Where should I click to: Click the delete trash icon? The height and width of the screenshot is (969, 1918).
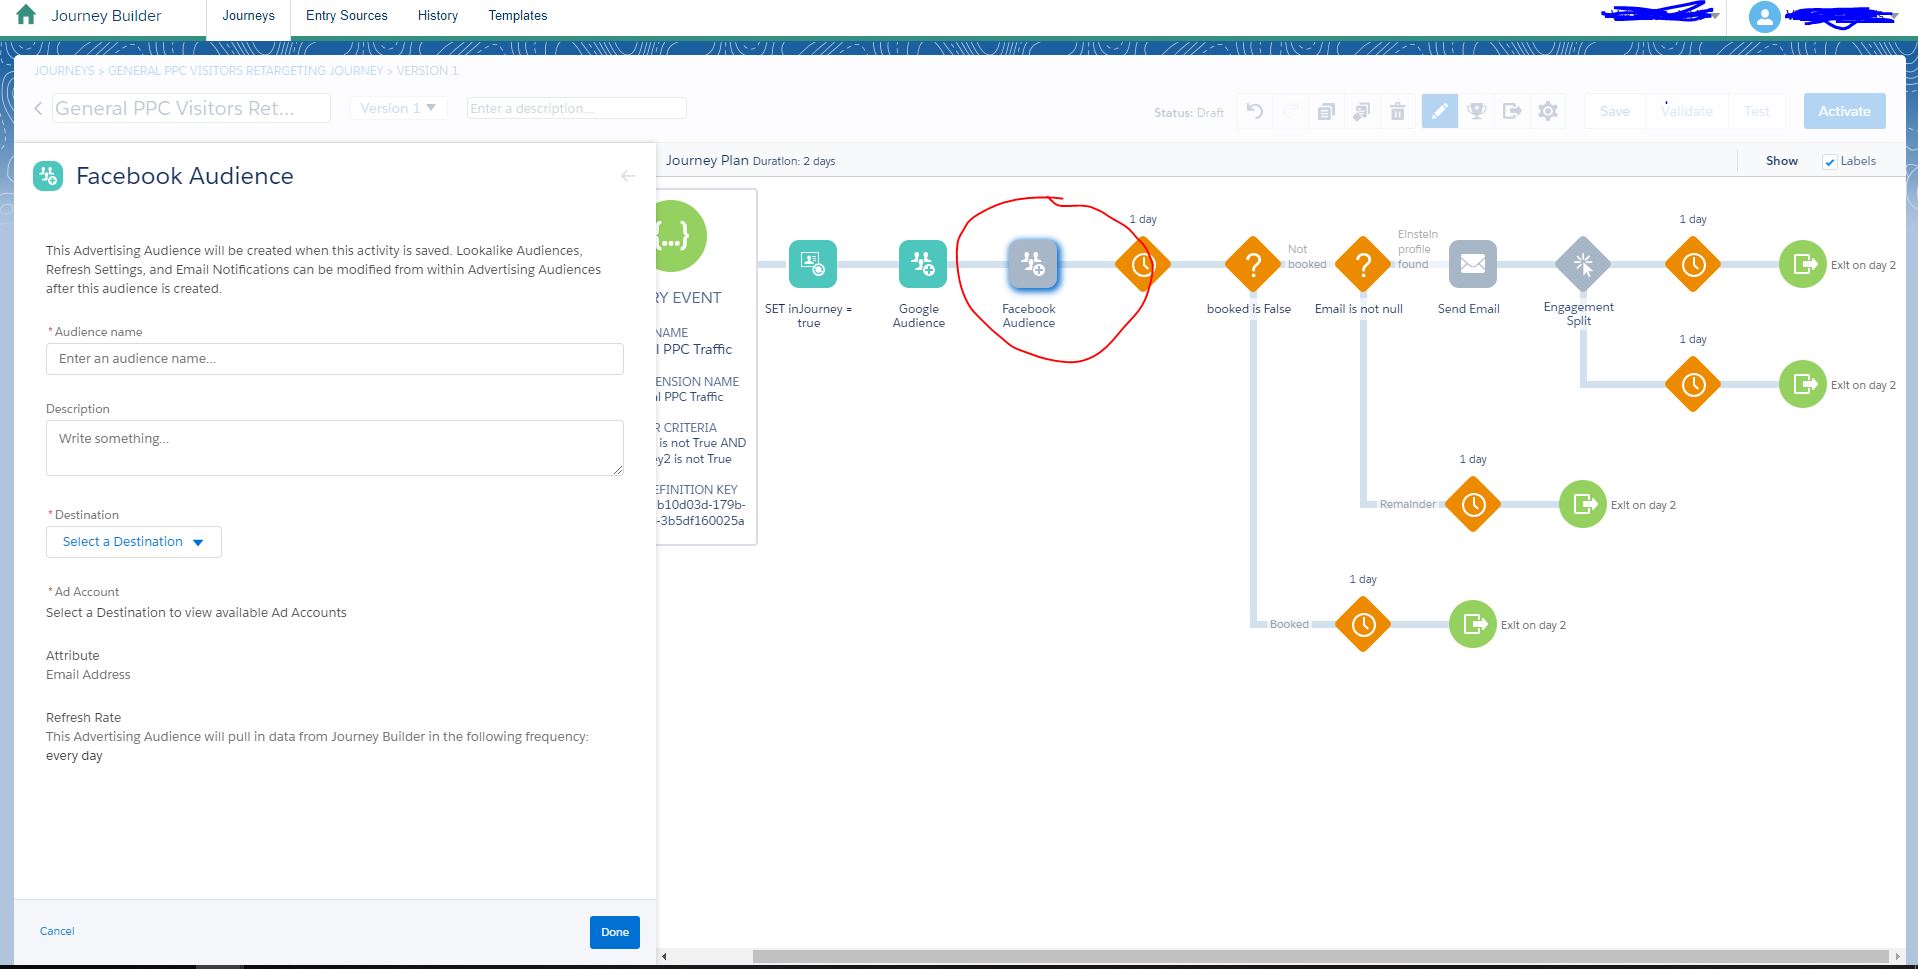click(1398, 111)
